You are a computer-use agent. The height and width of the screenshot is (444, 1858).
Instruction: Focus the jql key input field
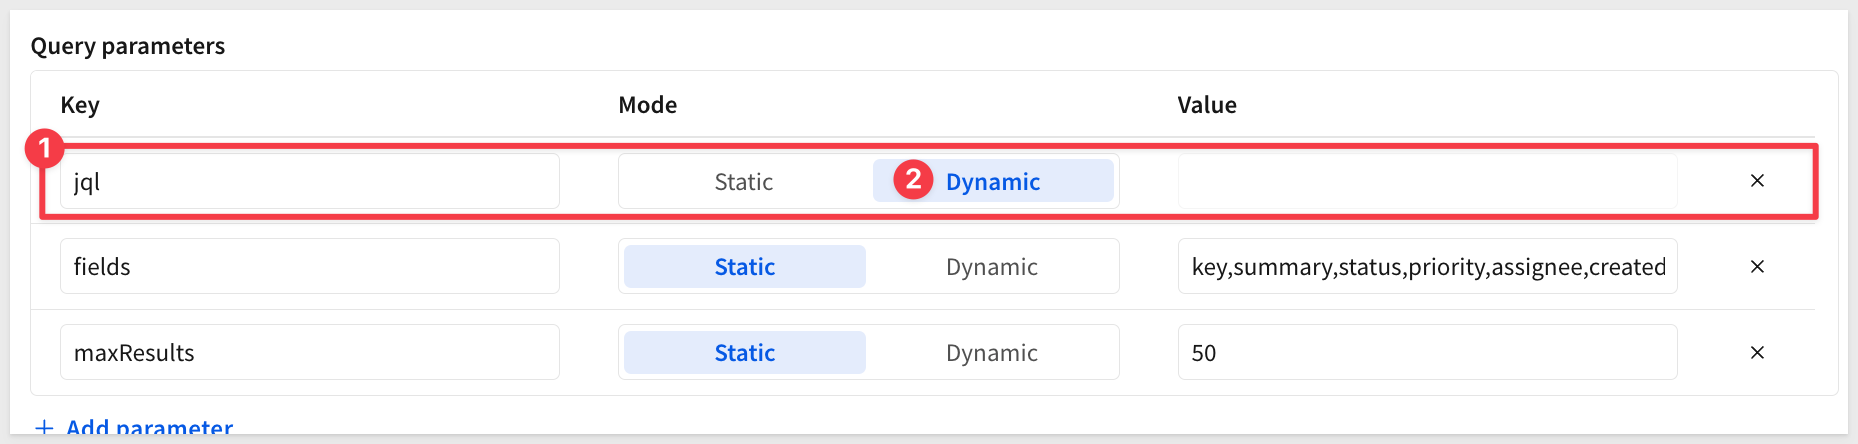310,182
